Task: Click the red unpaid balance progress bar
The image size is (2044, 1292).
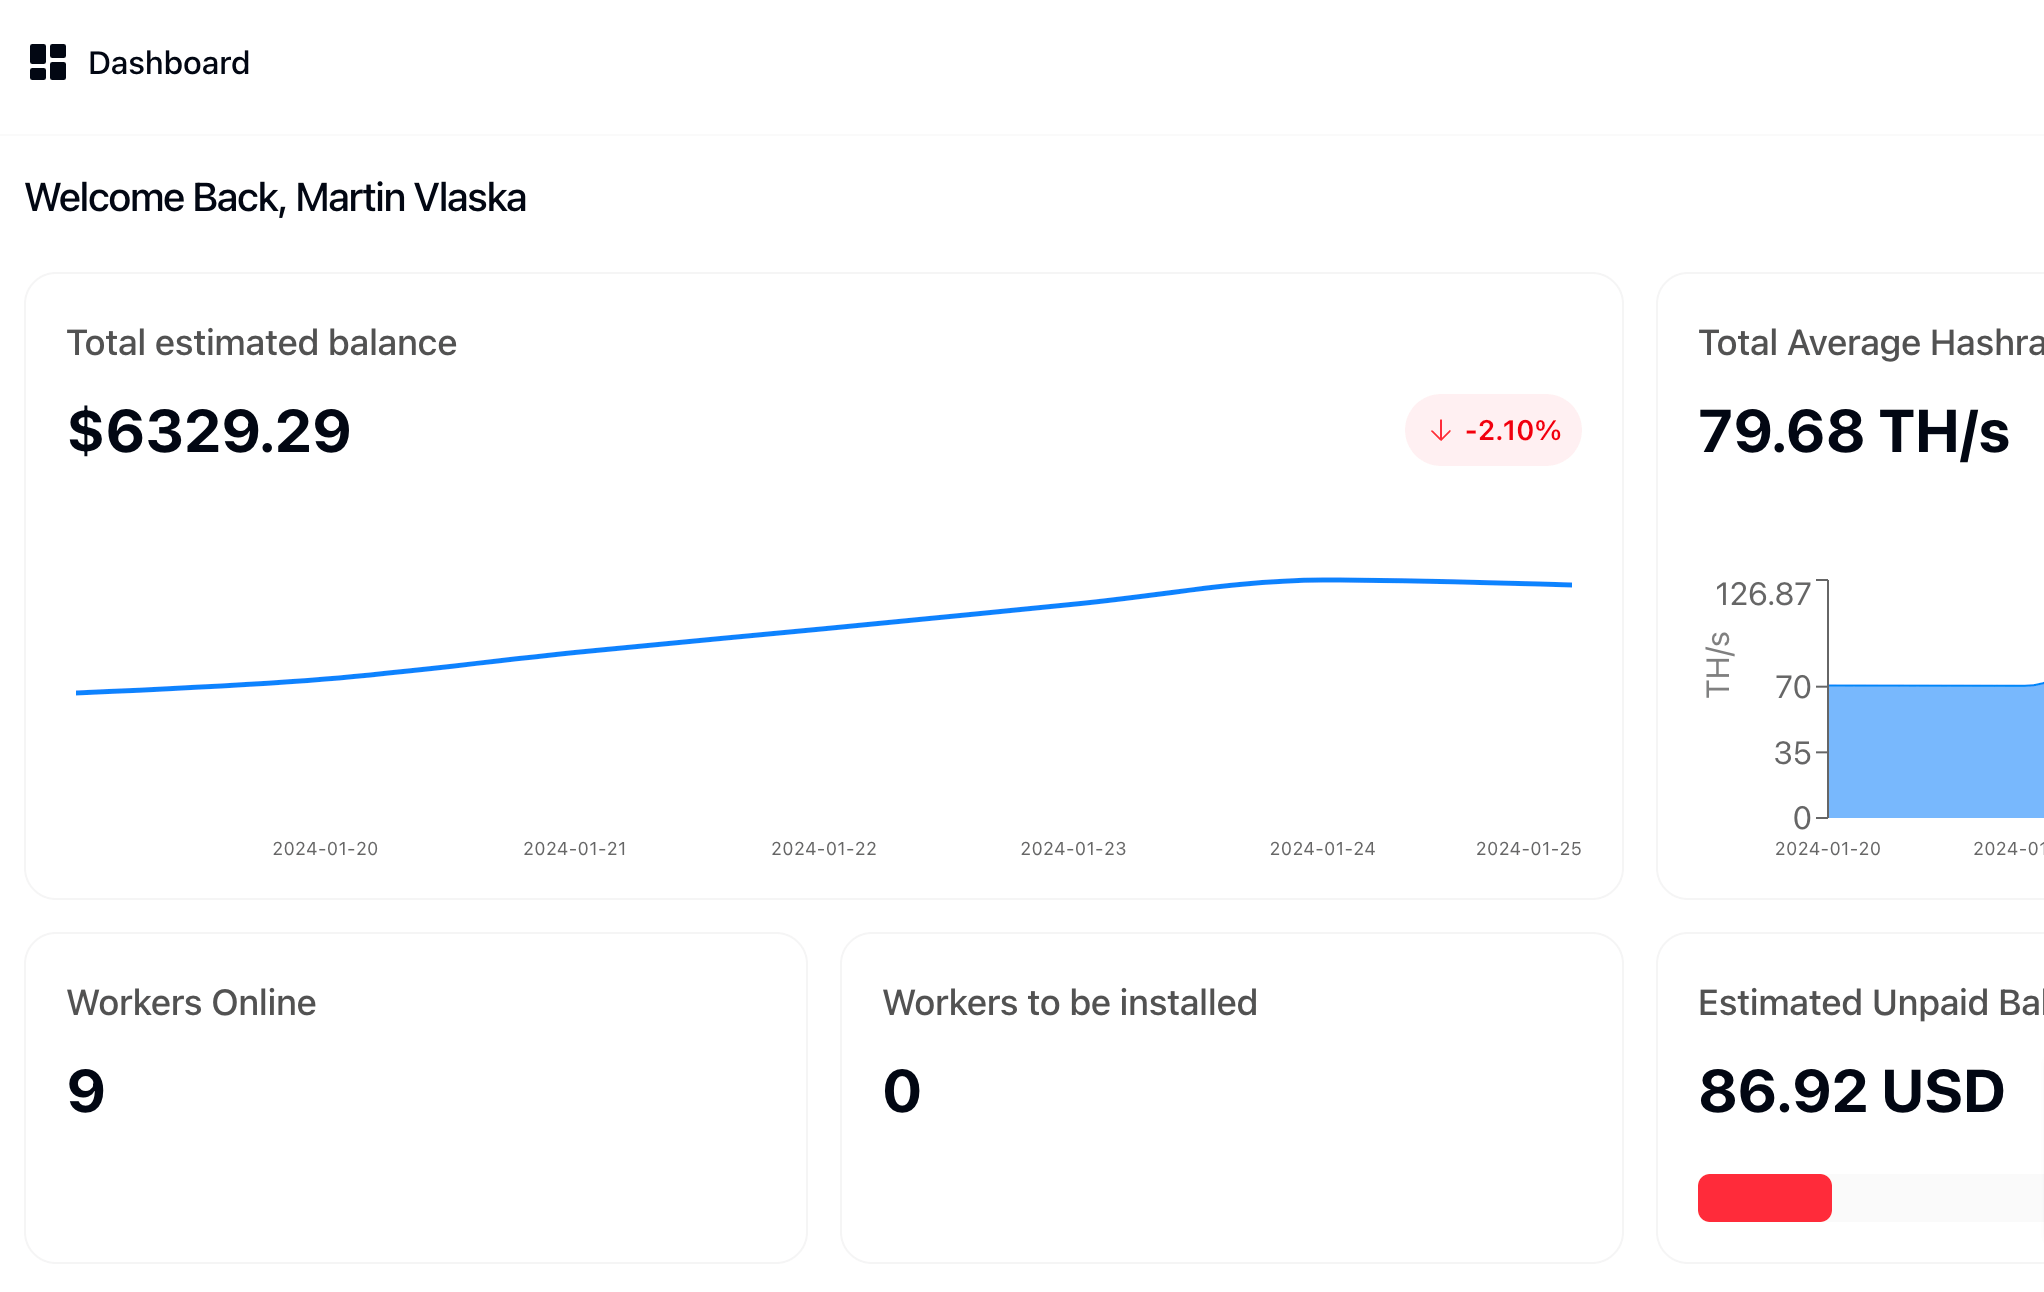Action: (x=1764, y=1198)
